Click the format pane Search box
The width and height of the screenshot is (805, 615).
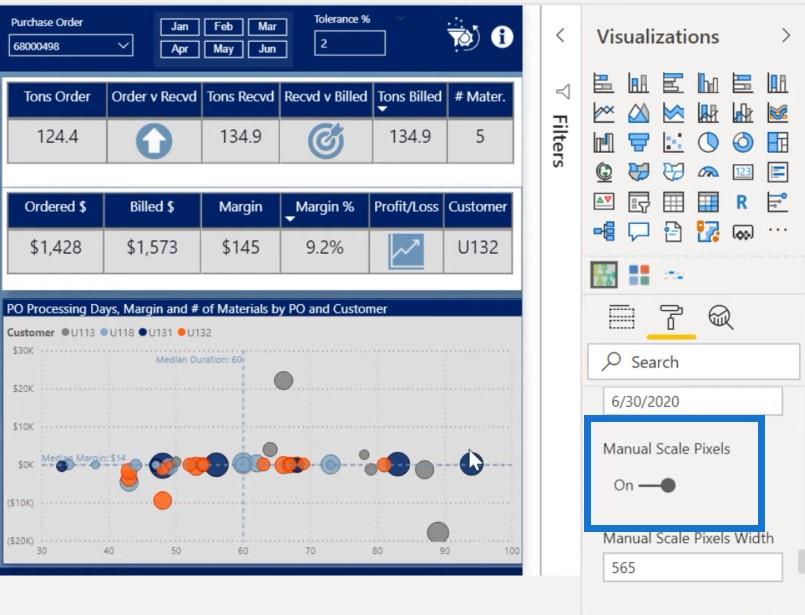pyautogui.click(x=694, y=362)
